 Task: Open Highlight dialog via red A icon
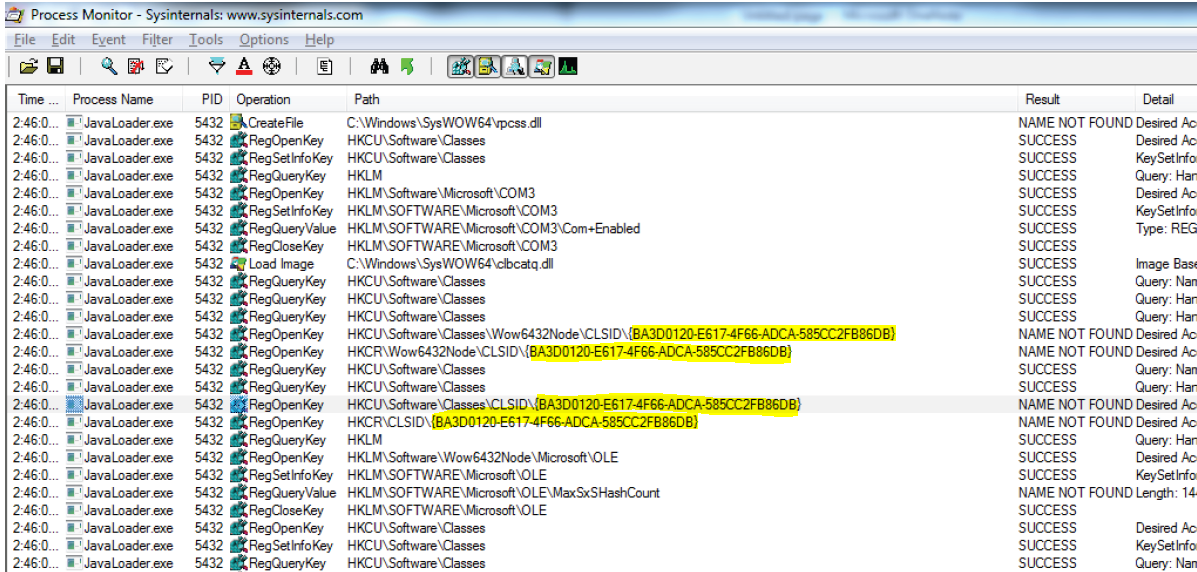coord(244,67)
